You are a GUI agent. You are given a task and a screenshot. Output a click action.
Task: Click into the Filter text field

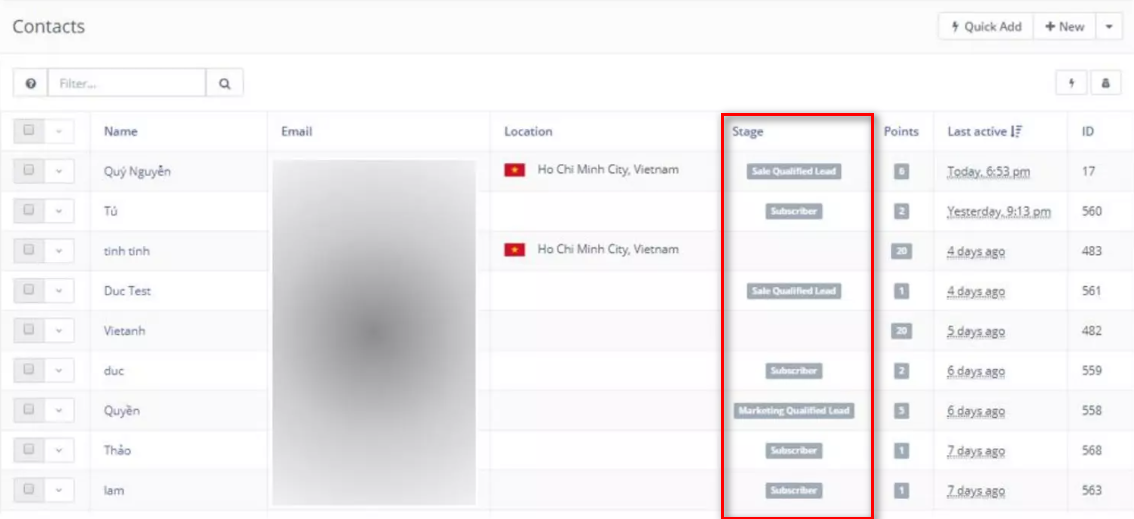pyautogui.click(x=127, y=84)
